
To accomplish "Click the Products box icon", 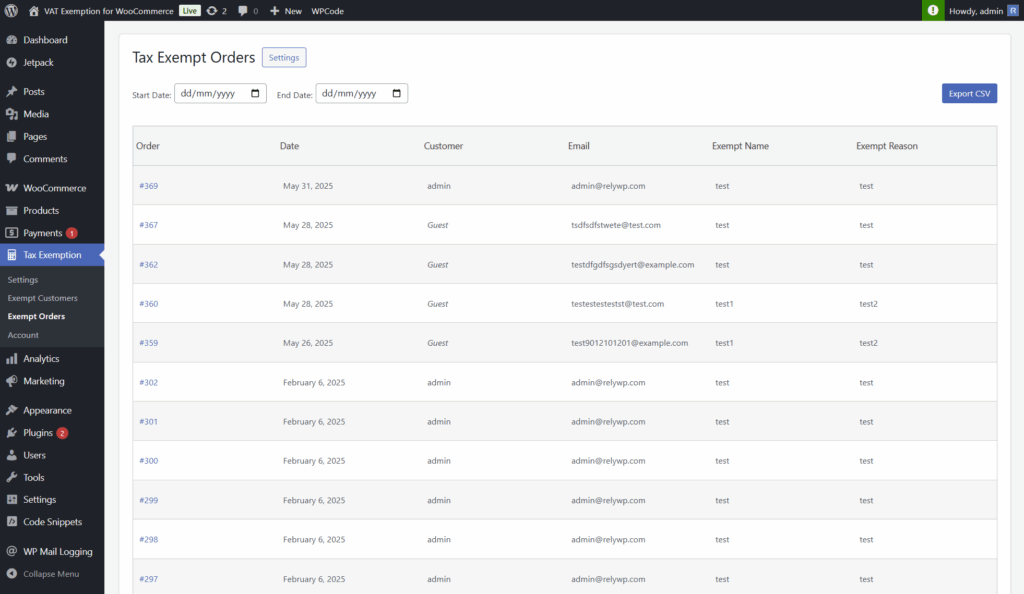I will (12, 210).
